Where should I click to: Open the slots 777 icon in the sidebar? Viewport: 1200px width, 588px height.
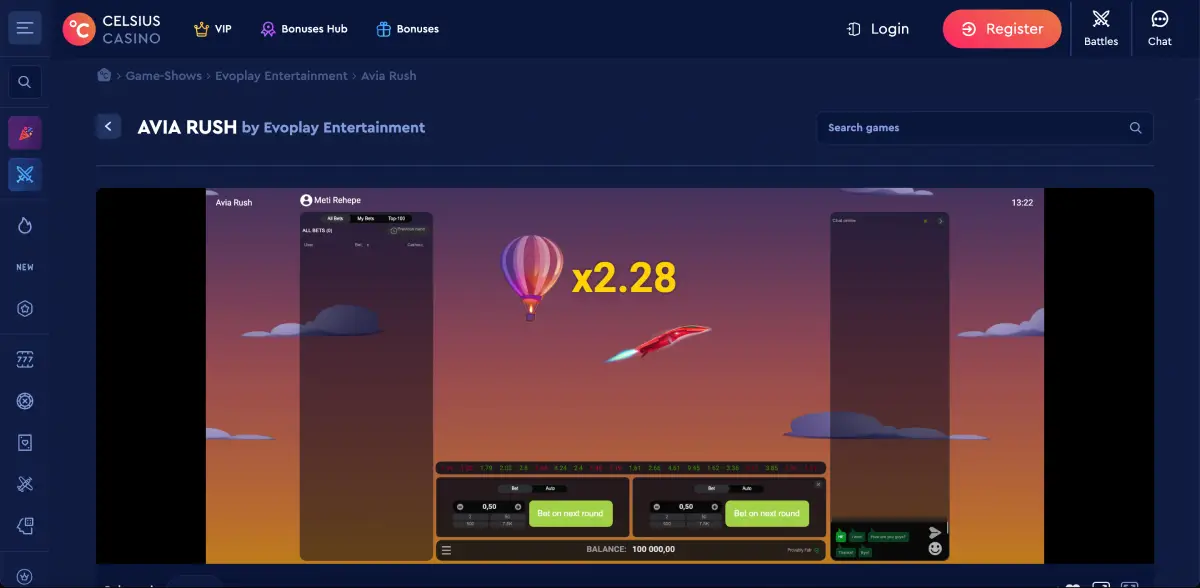pos(25,358)
